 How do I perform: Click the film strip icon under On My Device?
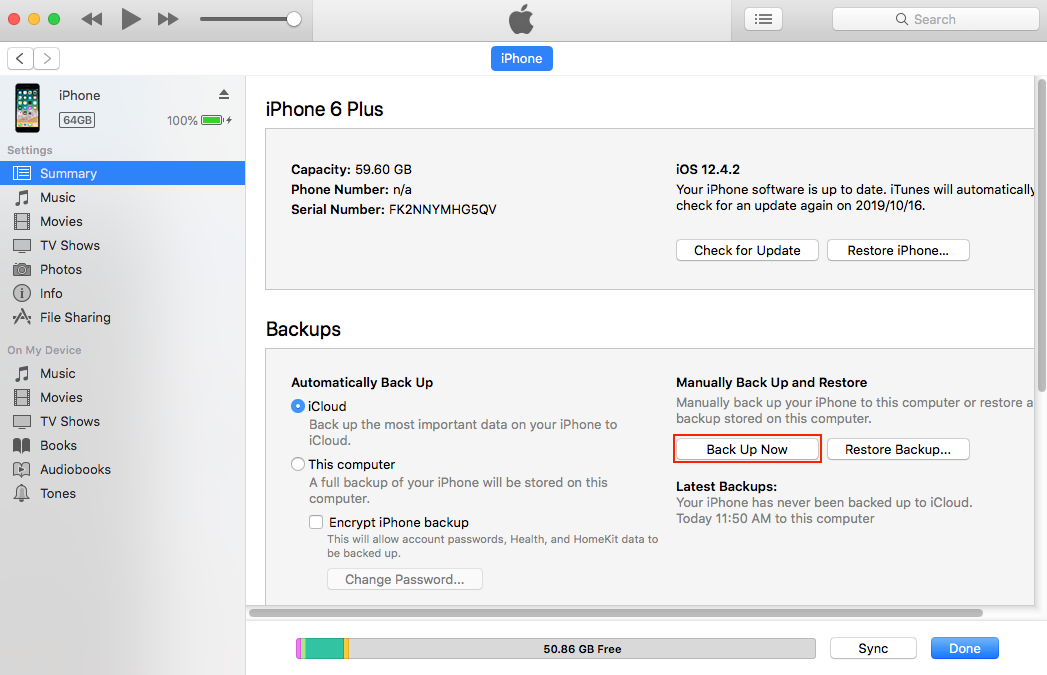coord(22,398)
